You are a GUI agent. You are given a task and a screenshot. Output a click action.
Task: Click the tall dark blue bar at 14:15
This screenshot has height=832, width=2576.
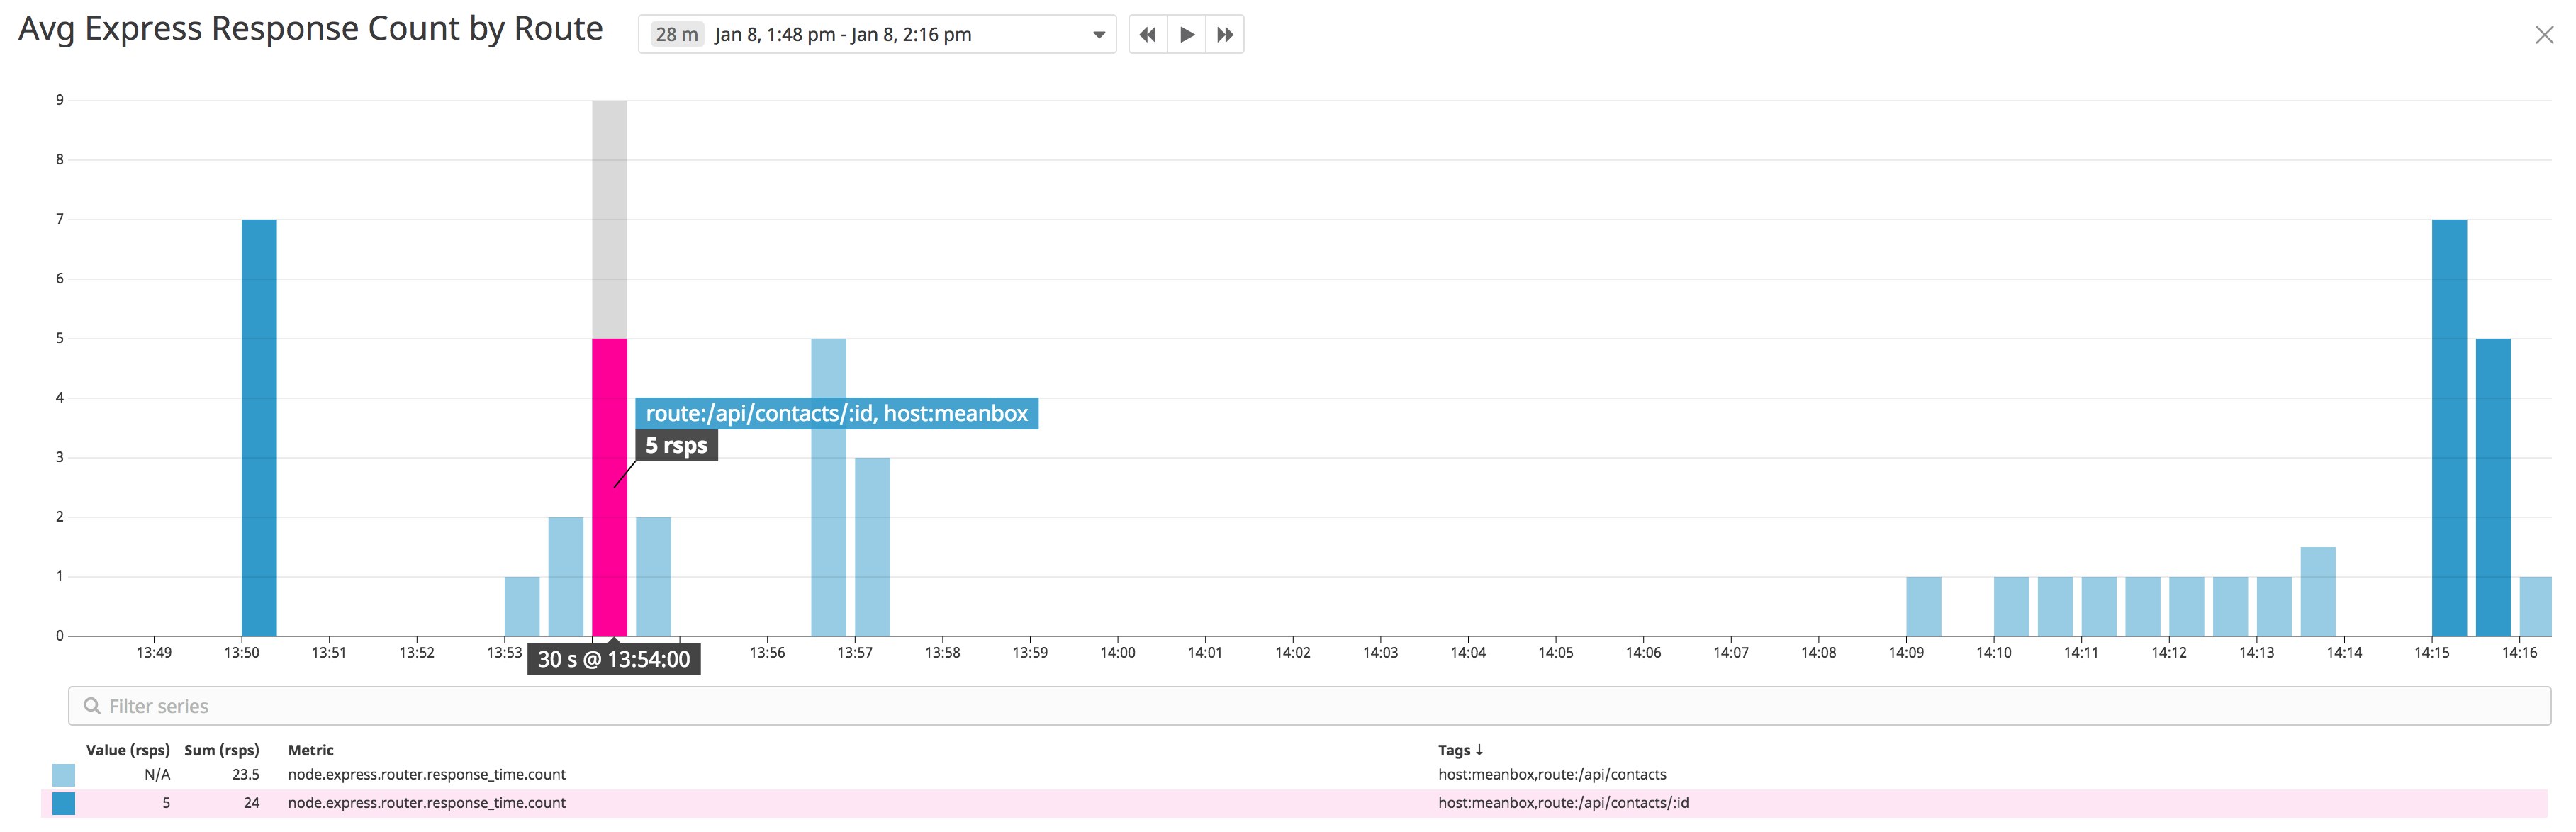click(2449, 428)
